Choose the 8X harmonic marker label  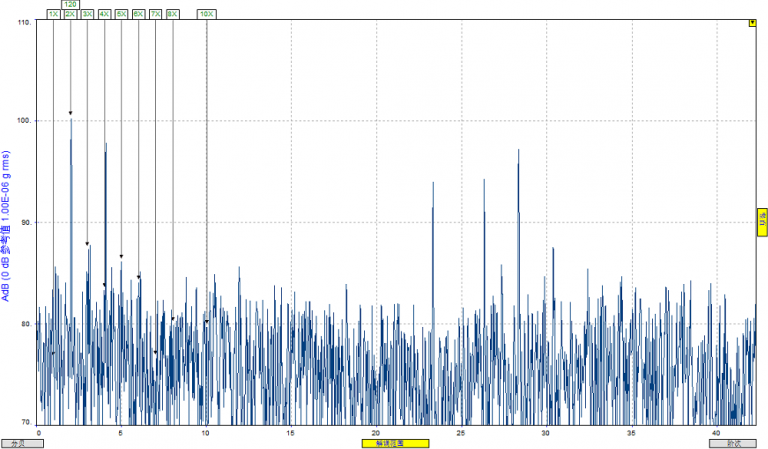coord(172,14)
